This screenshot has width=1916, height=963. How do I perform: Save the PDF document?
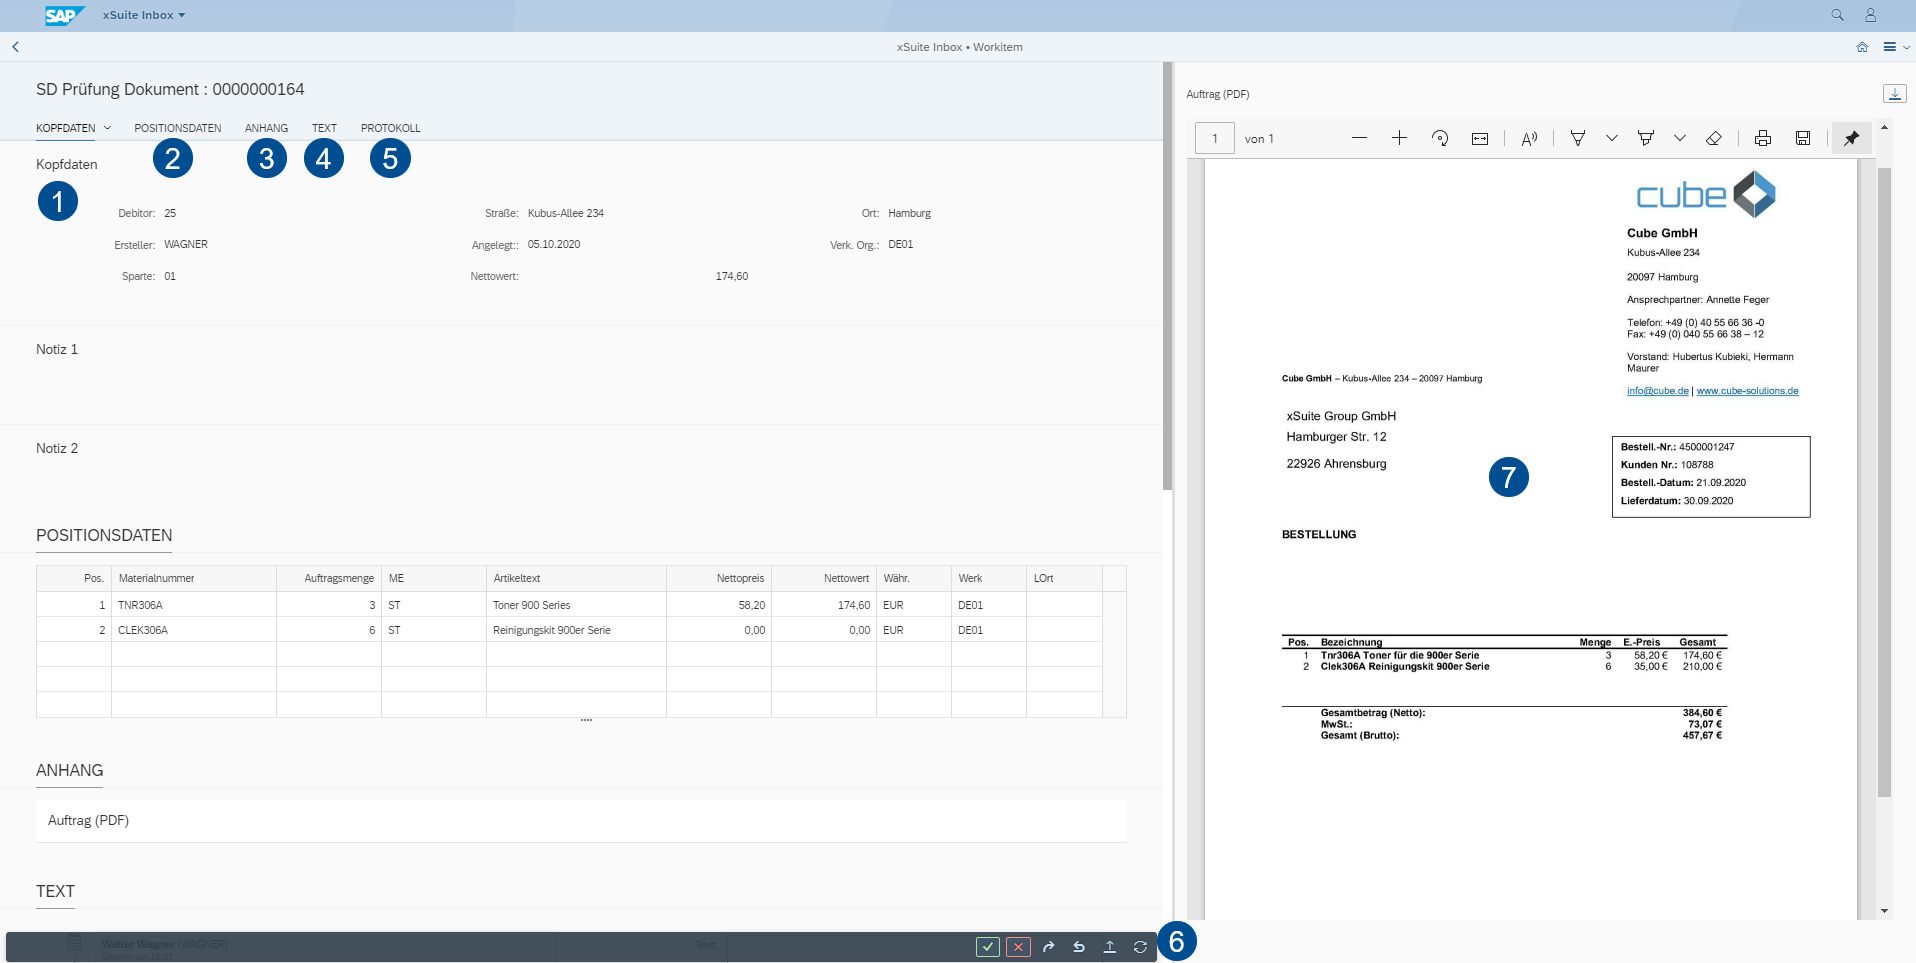tap(1802, 138)
